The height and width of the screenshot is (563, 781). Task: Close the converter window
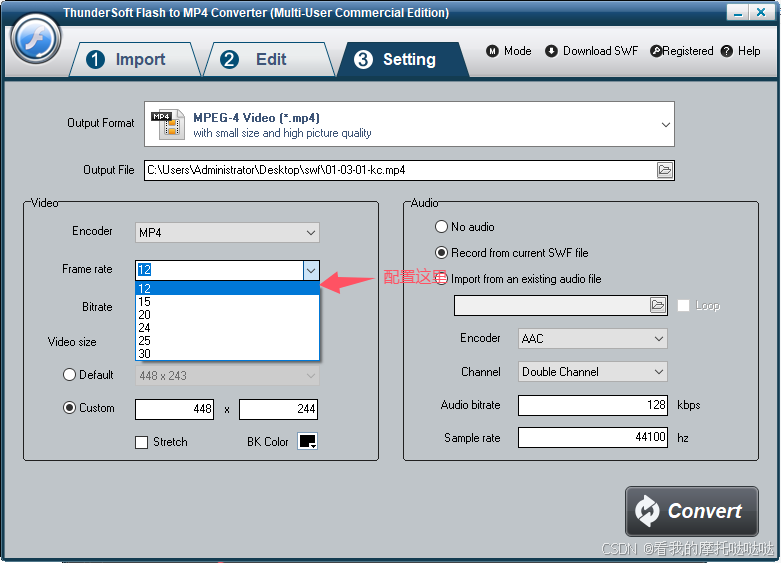click(761, 12)
